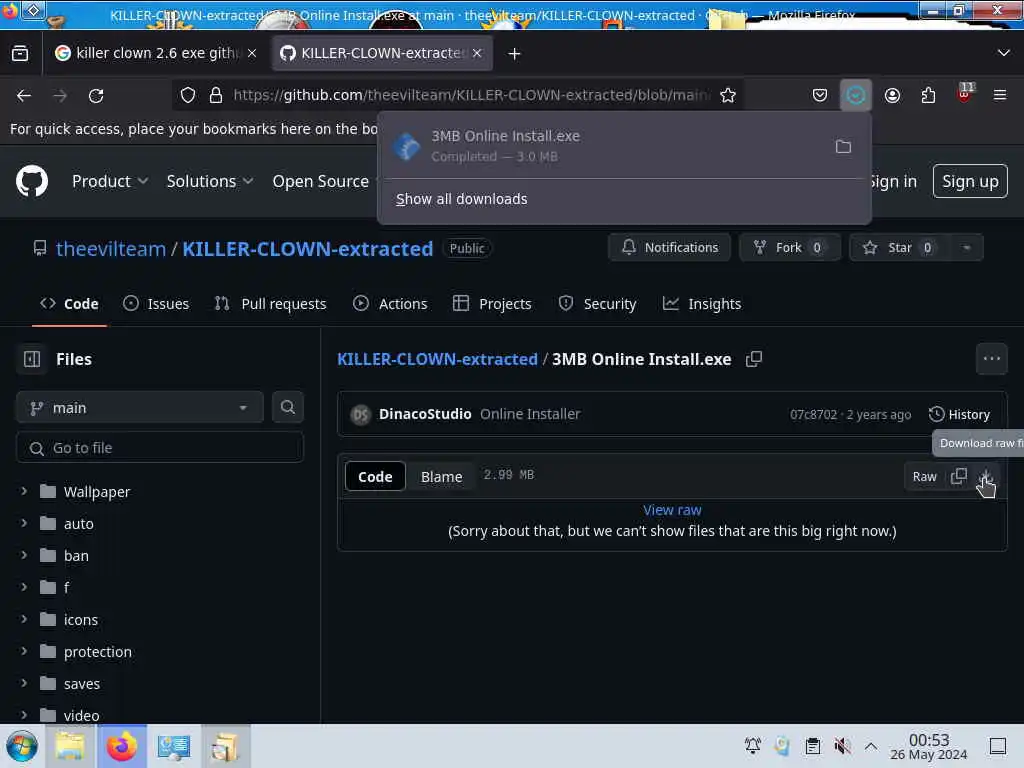1024x768 pixels.
Task: Switch to the killer clown 2.6 Google tab
Action: [x=157, y=53]
